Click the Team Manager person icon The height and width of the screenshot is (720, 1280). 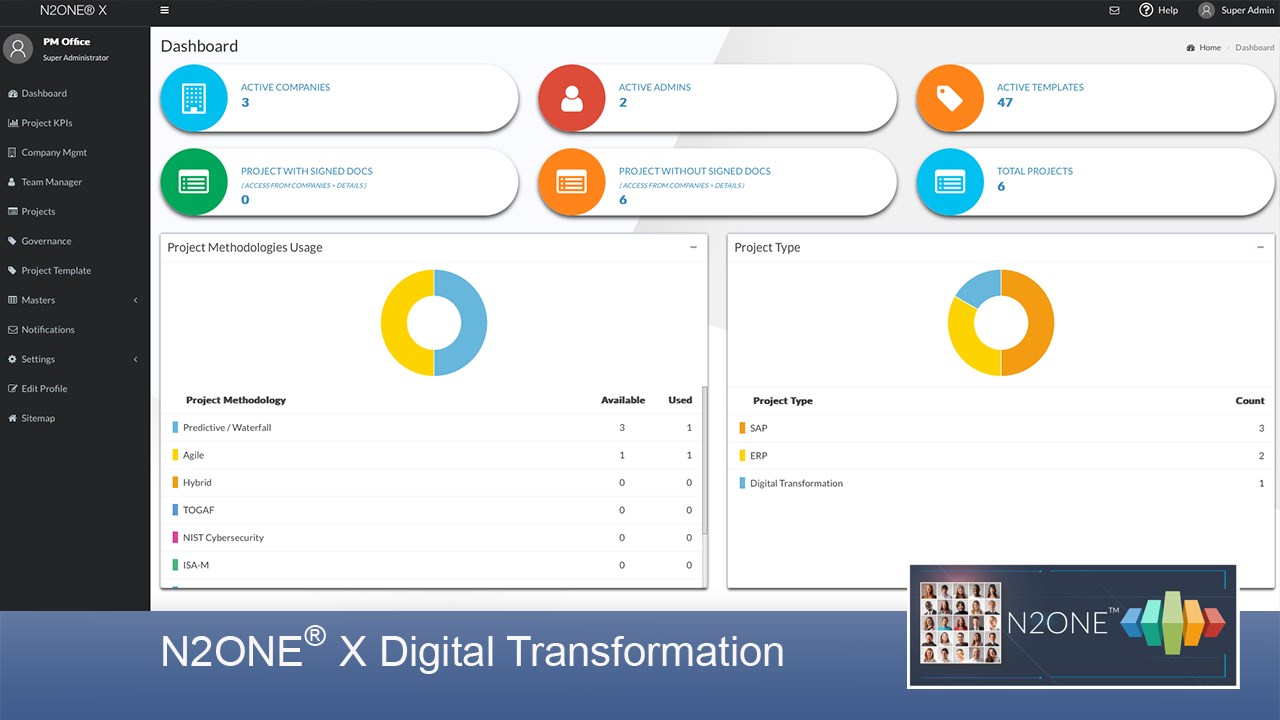12,182
